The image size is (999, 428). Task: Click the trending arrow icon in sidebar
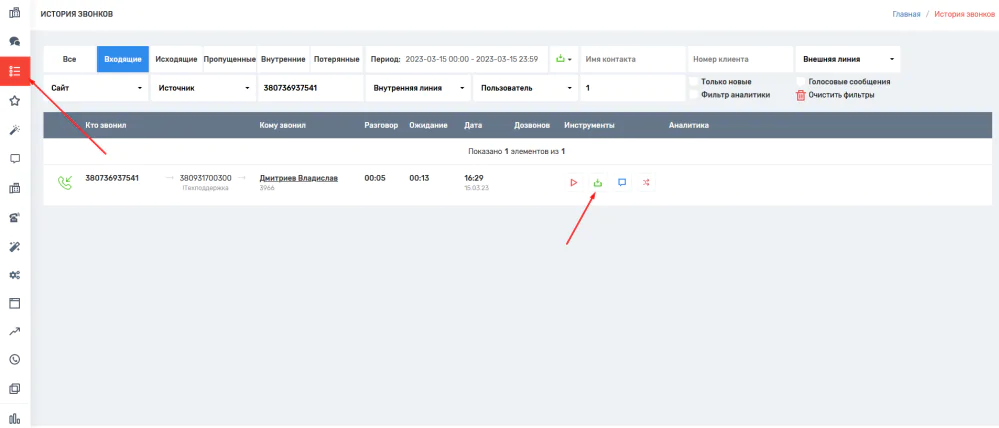(15, 331)
